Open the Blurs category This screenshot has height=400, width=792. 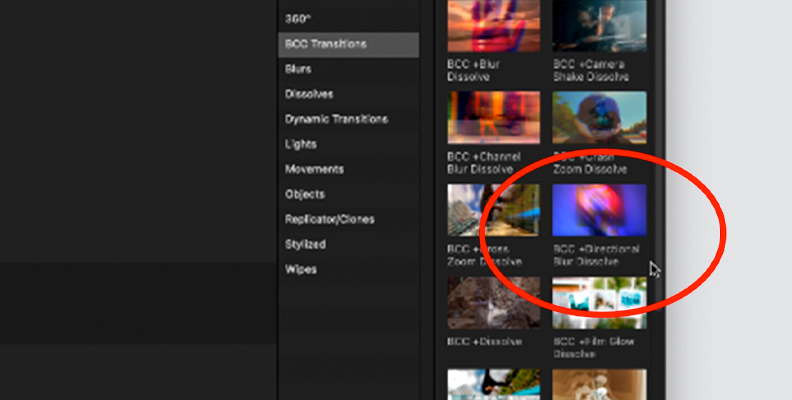(x=349, y=69)
